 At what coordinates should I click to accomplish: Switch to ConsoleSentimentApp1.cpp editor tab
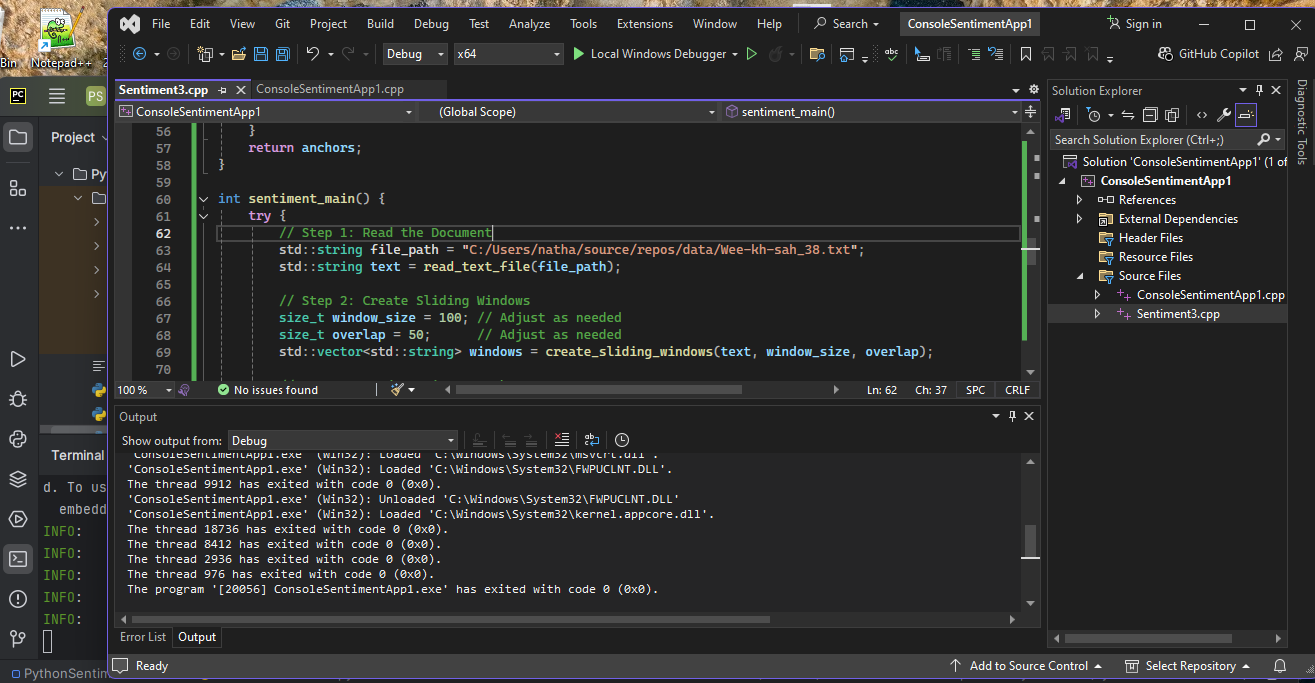coord(330,89)
